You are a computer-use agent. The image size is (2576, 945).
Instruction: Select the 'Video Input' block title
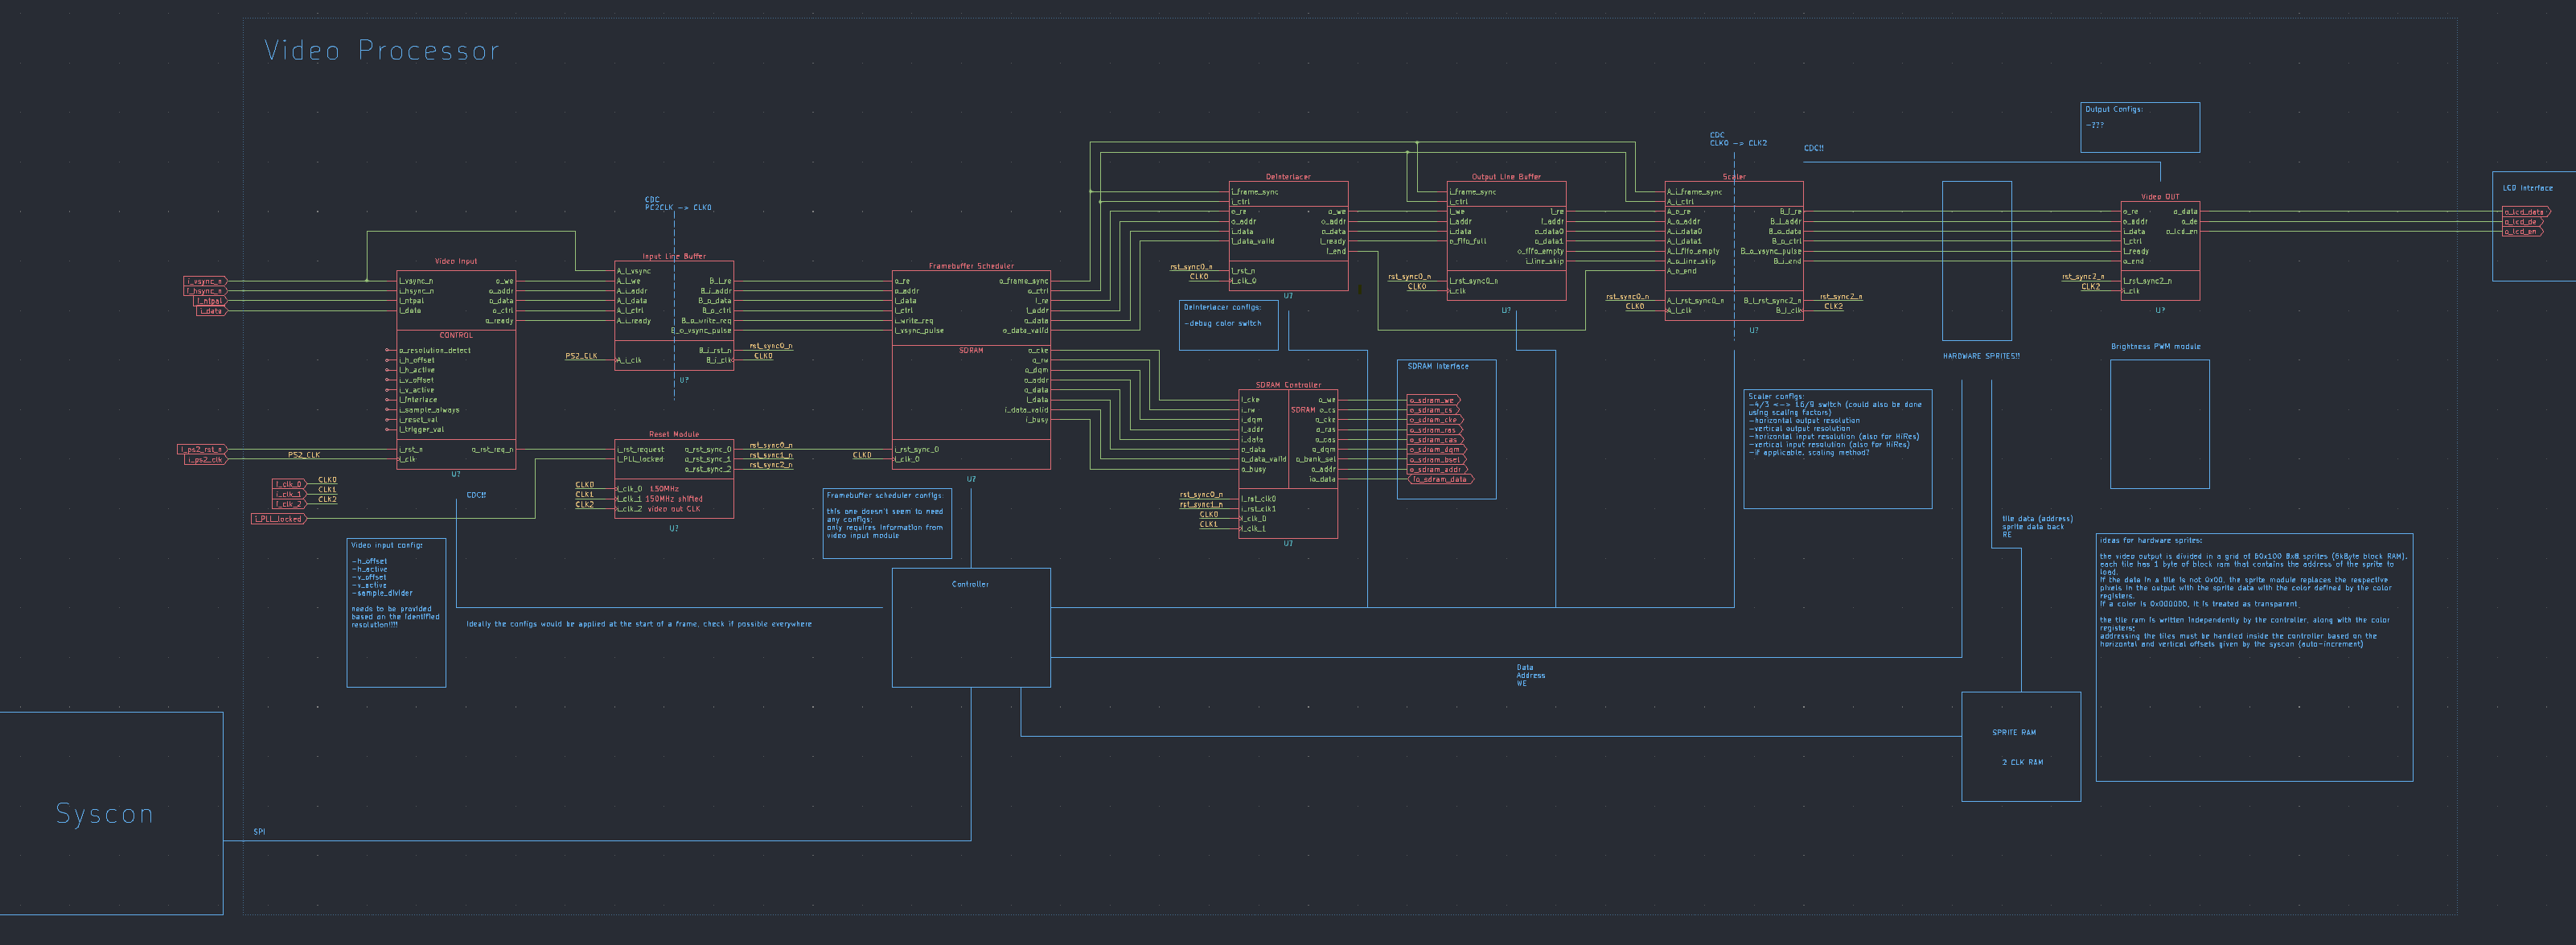point(456,261)
